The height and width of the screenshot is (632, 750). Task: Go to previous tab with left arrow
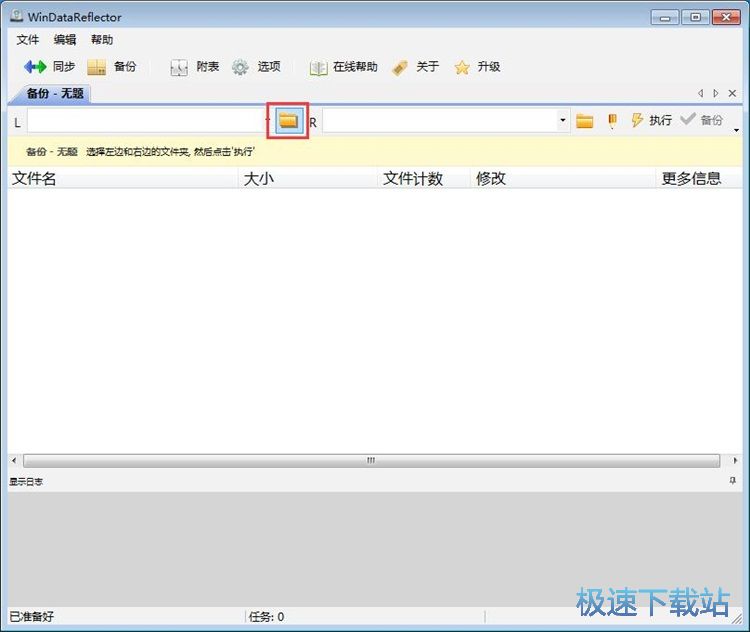click(x=700, y=93)
